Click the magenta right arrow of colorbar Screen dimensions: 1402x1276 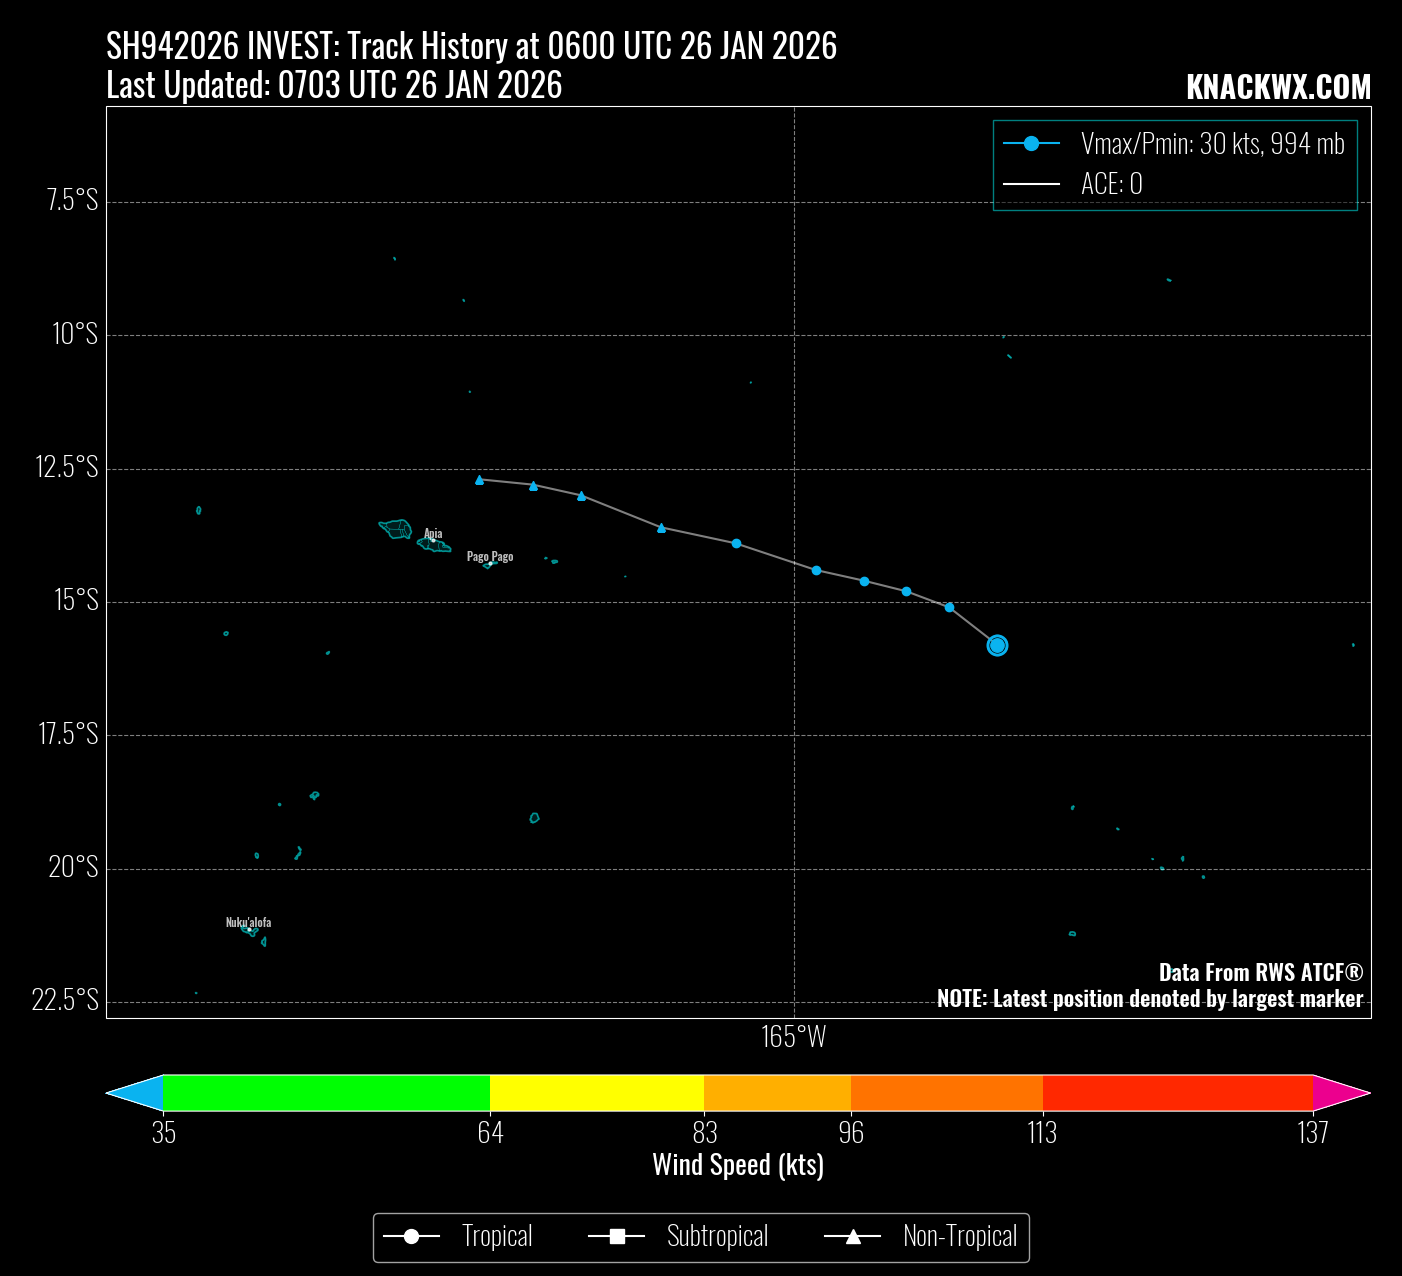(x=1340, y=1093)
